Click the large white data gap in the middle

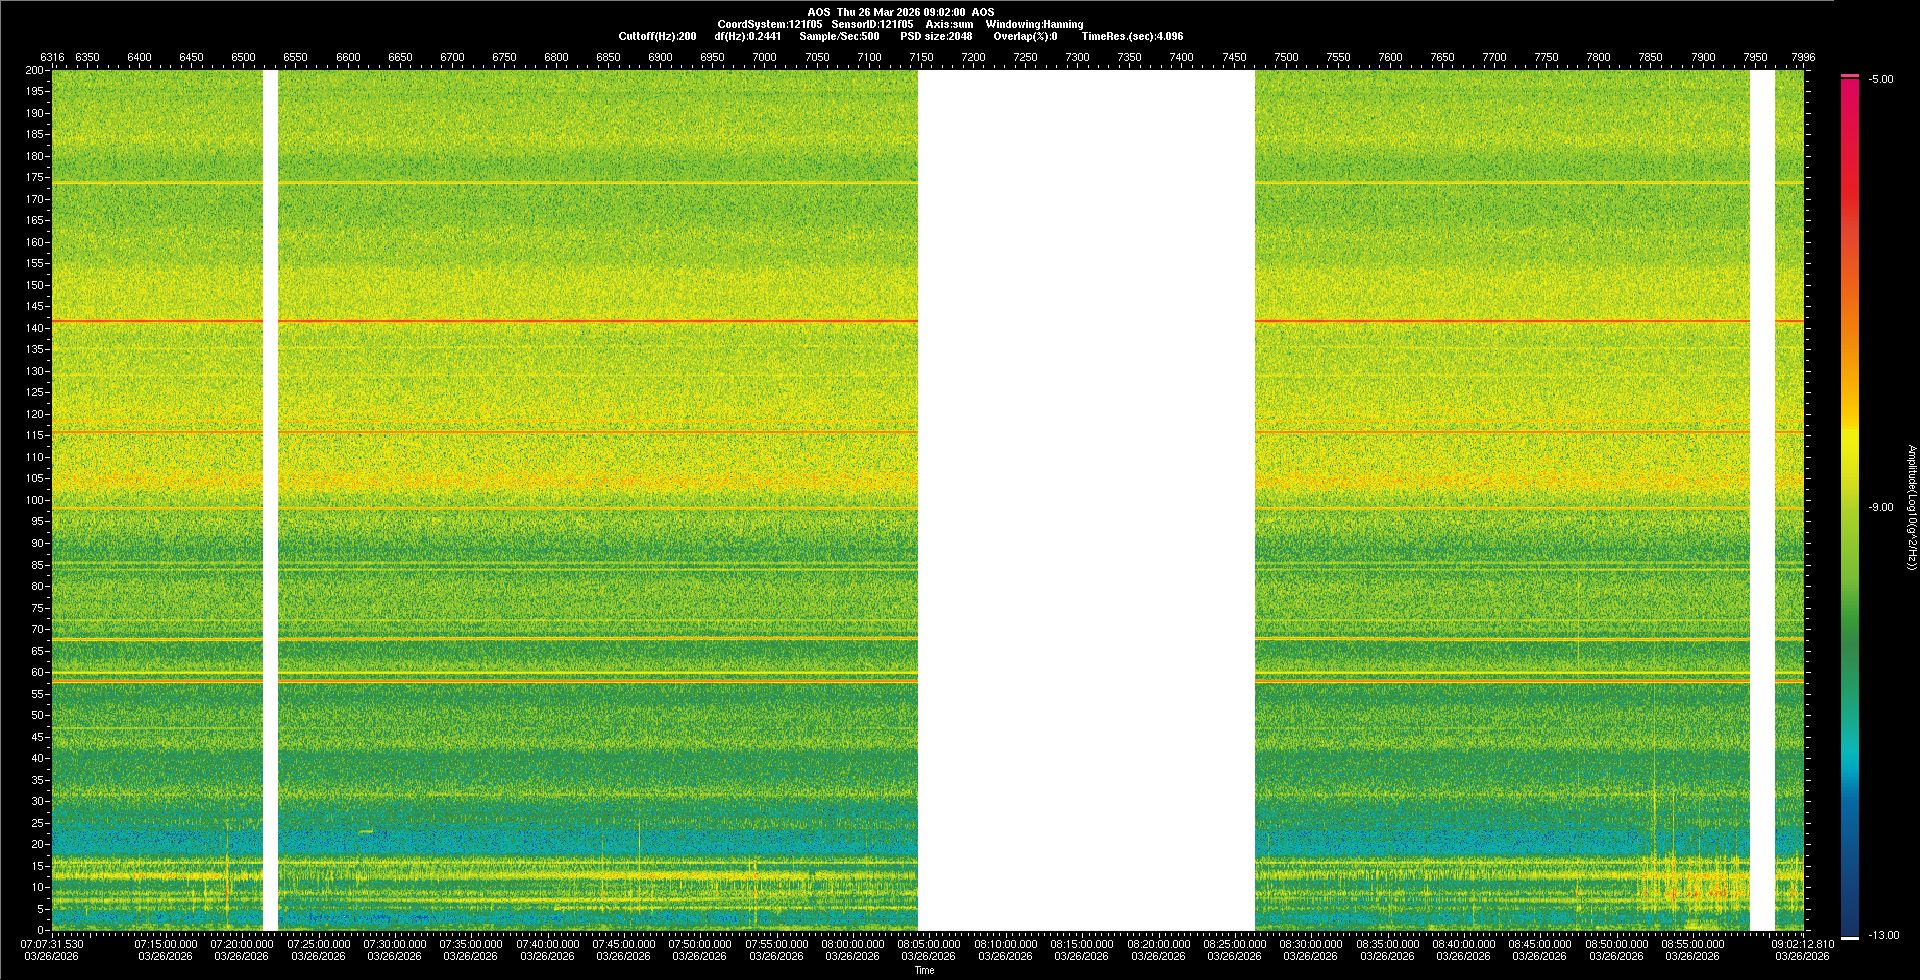(1086, 500)
